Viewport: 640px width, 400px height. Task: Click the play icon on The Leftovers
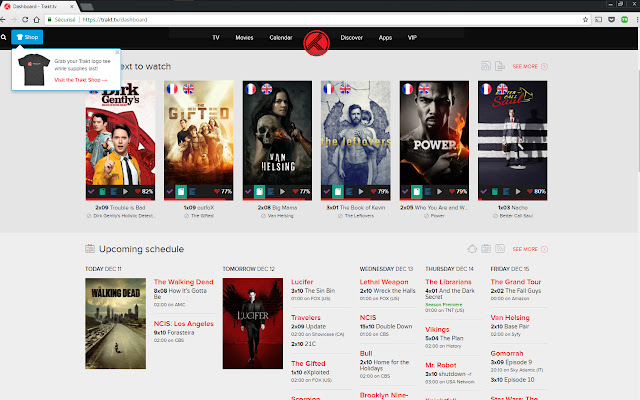361,191
